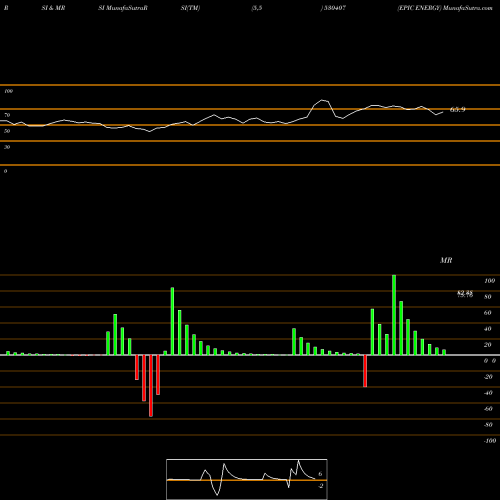Click the RSI current value 65.9
Screen dimensions: 500x500
pos(458,109)
